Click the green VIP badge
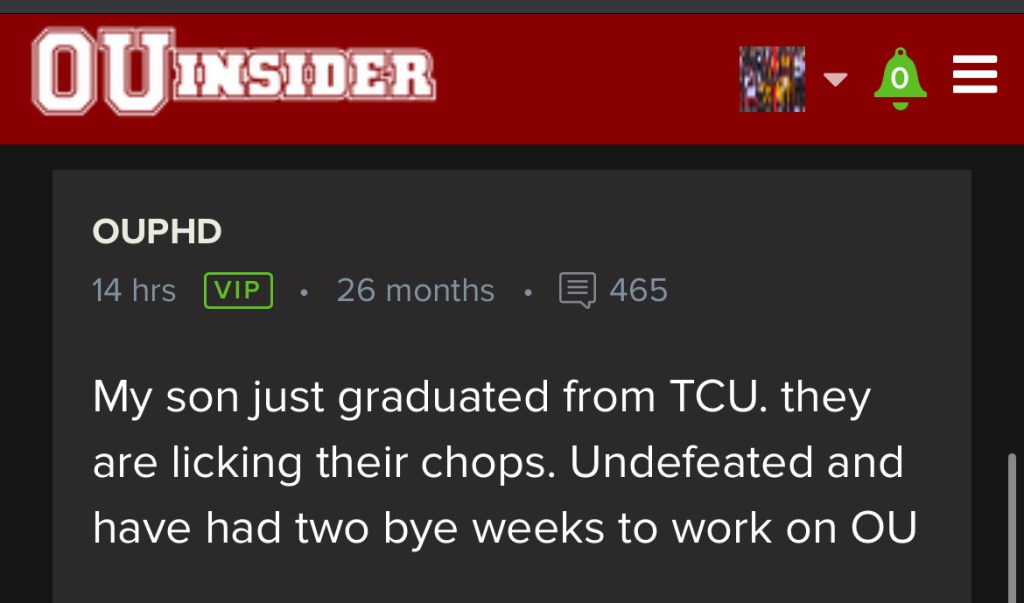The image size is (1024, 603). [x=238, y=290]
